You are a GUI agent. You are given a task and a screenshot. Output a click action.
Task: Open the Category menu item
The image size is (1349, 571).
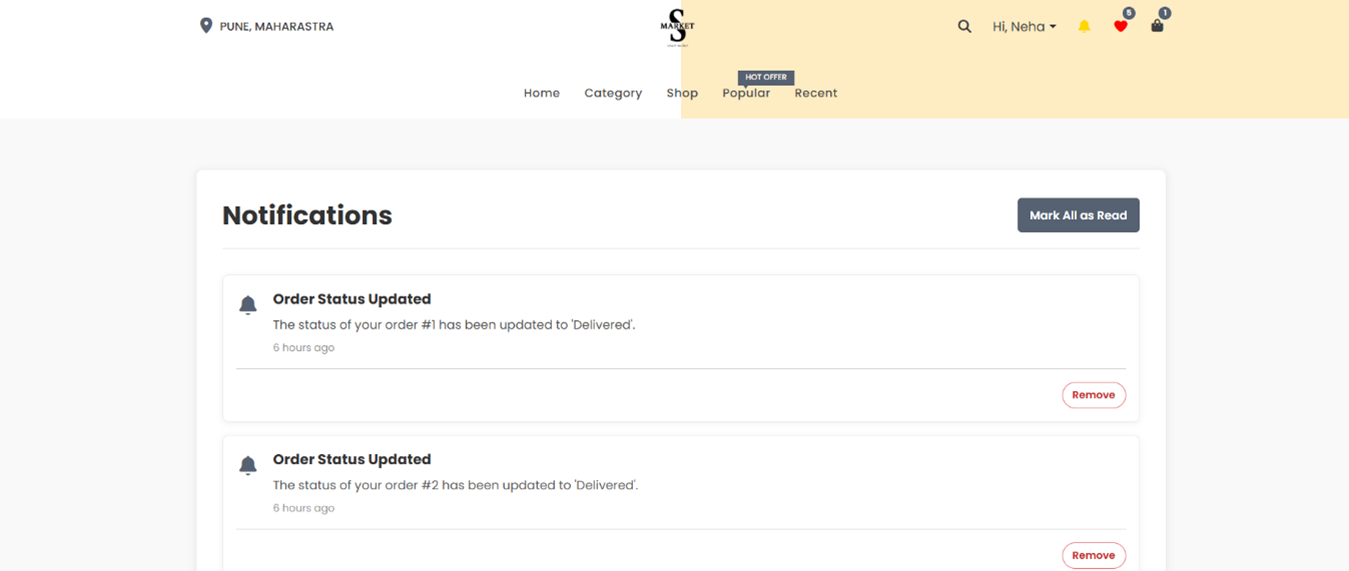613,93
